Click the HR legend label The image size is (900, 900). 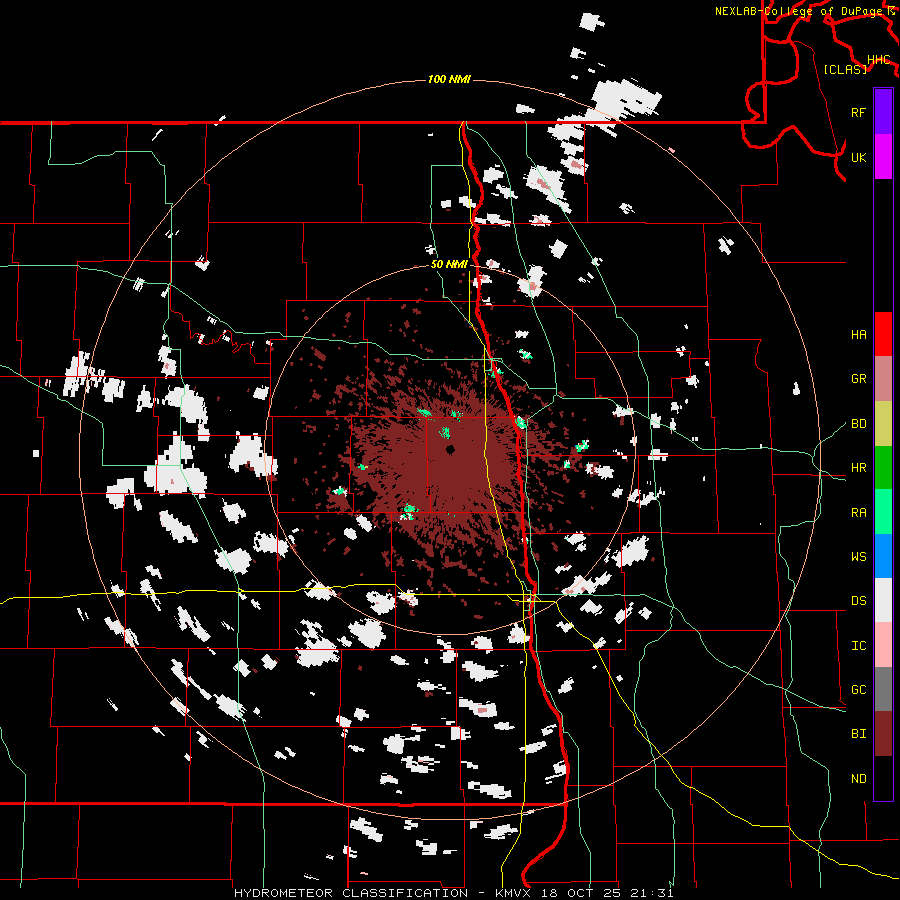(x=858, y=468)
